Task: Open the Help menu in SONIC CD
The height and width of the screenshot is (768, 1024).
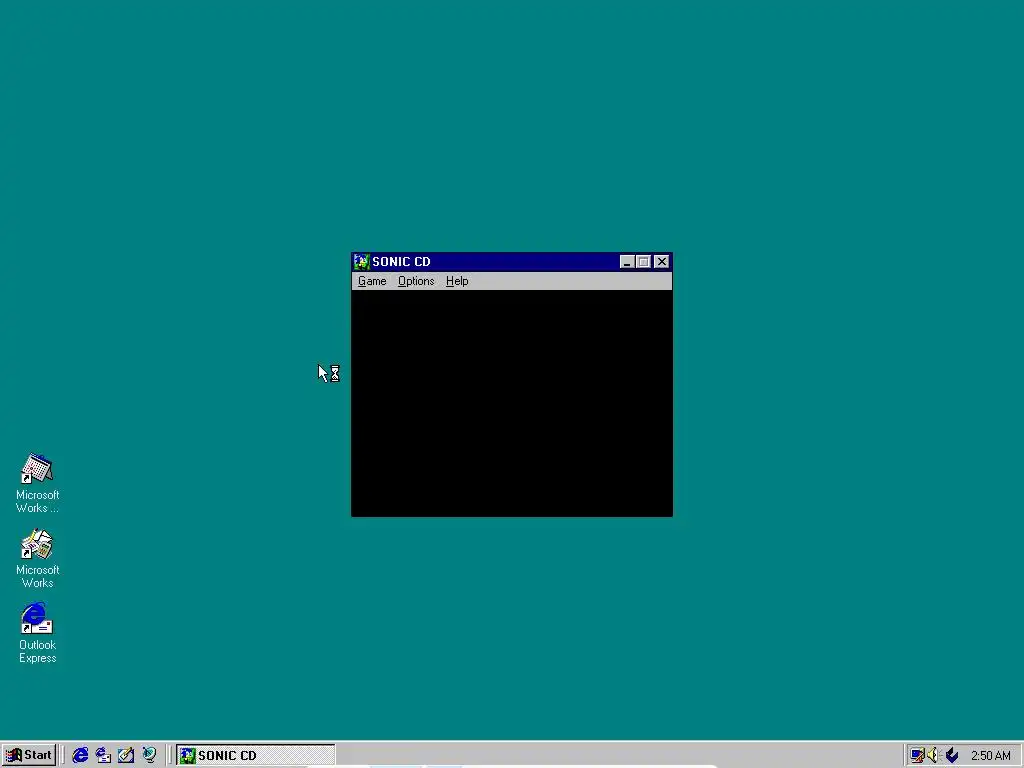Action: click(x=457, y=281)
